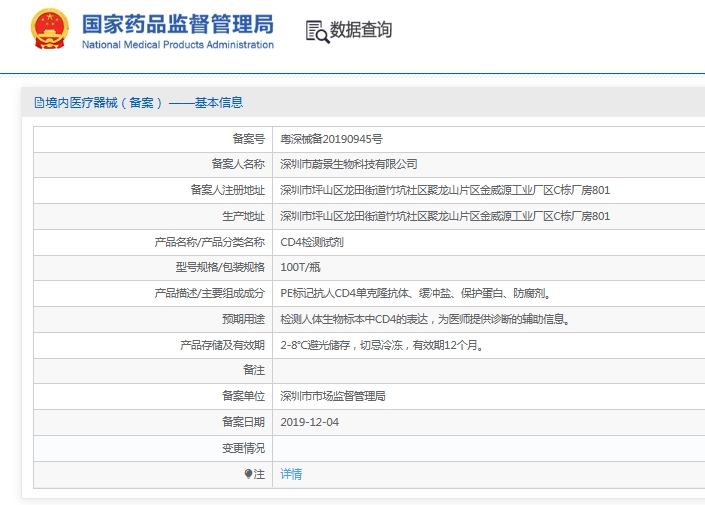Screen dimensions: 705x505
Task: Select the date 2019-12-04
Action: [x=309, y=422]
